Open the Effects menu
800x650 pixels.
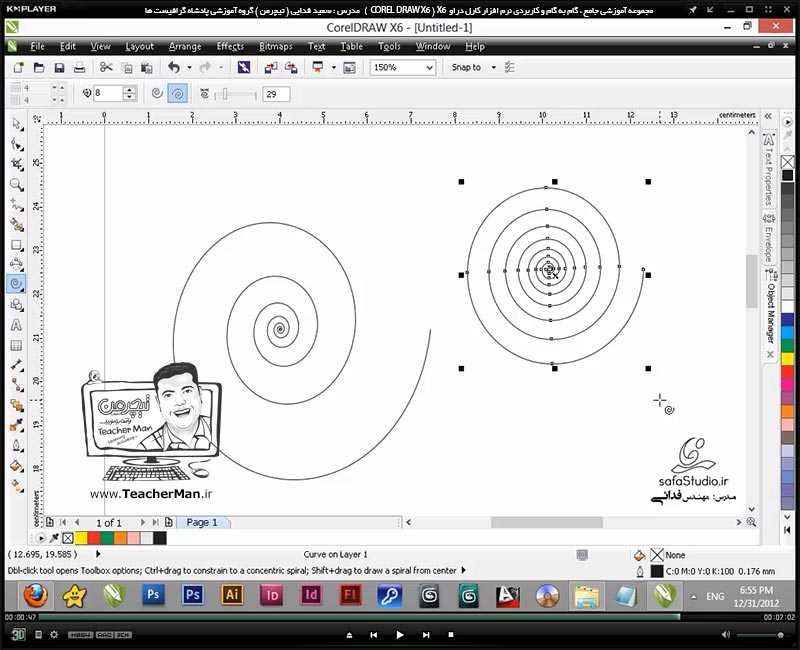[230, 46]
